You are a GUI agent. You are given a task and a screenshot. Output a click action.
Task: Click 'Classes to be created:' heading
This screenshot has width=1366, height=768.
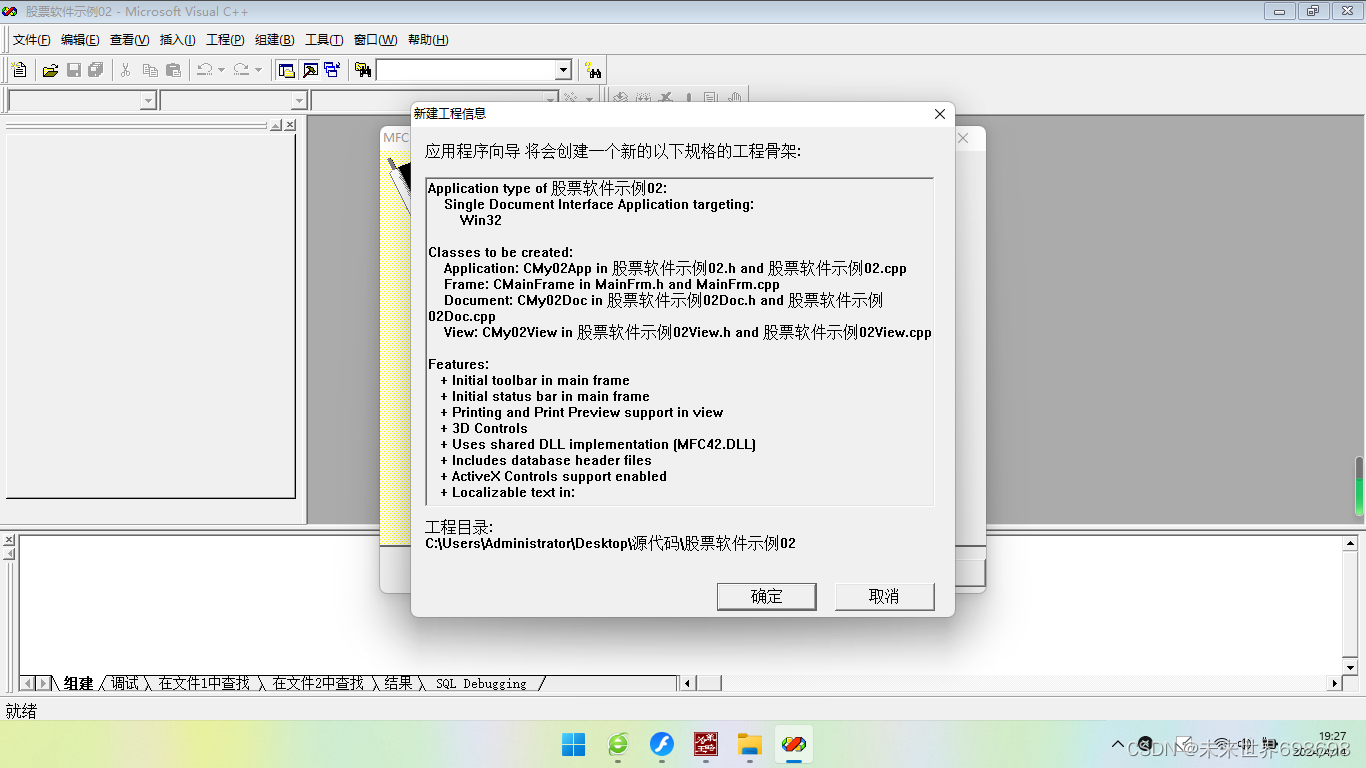click(x=500, y=252)
